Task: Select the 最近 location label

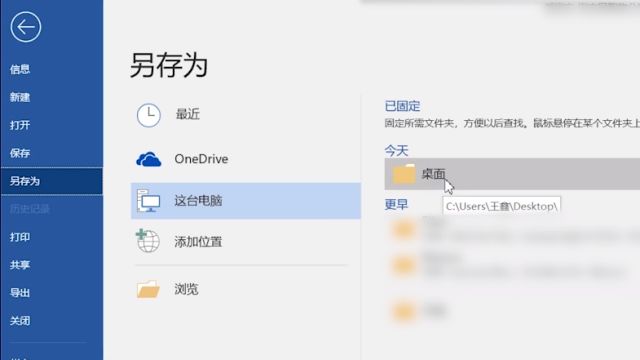Action: 188,114
